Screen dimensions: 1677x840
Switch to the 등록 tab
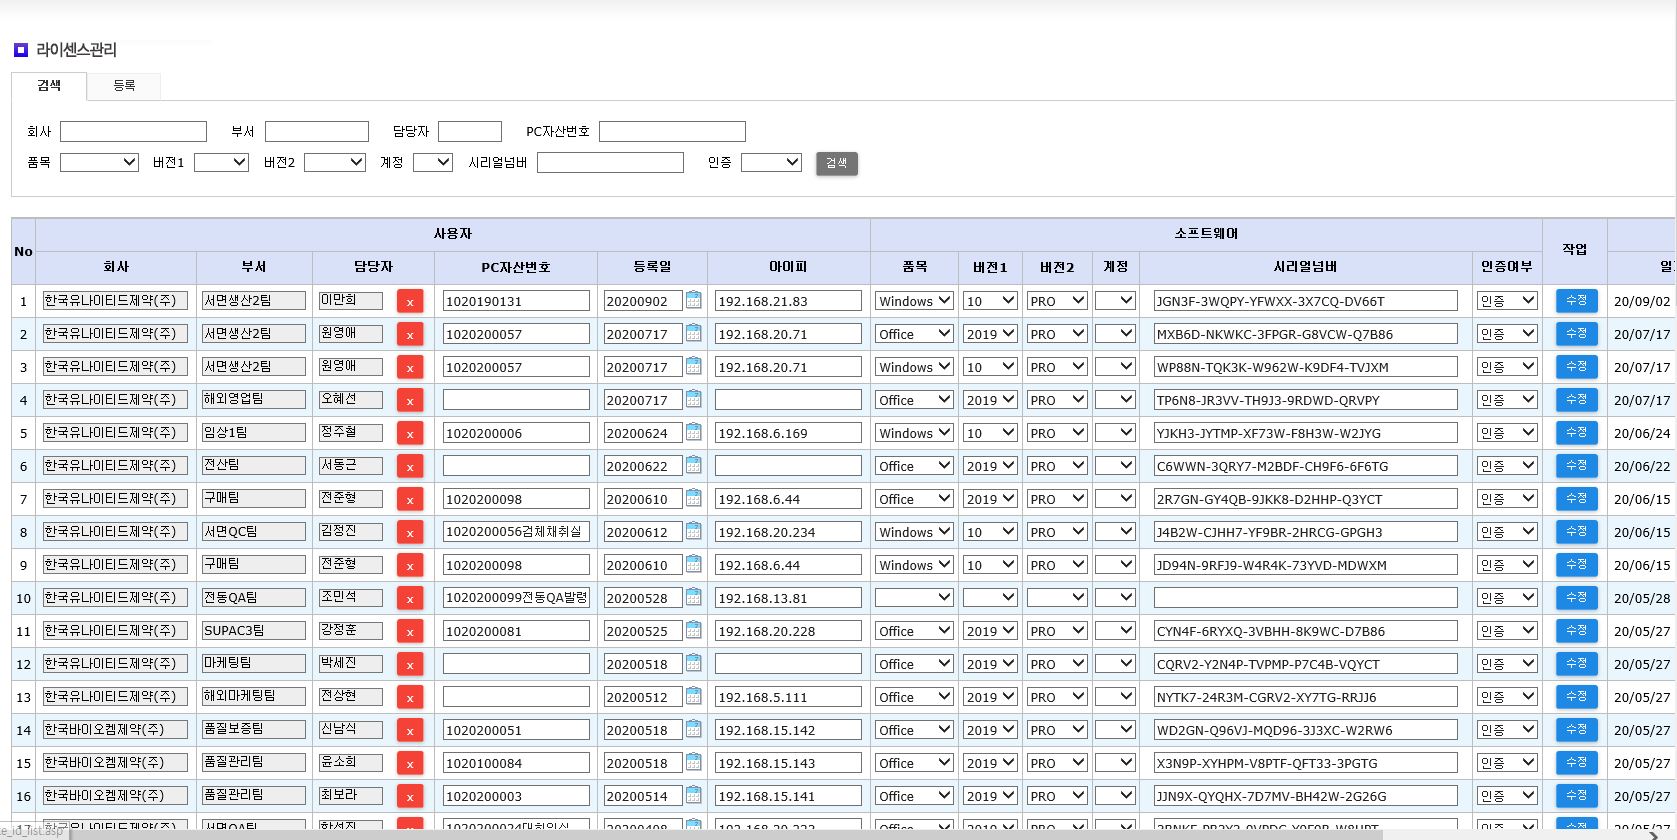point(124,86)
